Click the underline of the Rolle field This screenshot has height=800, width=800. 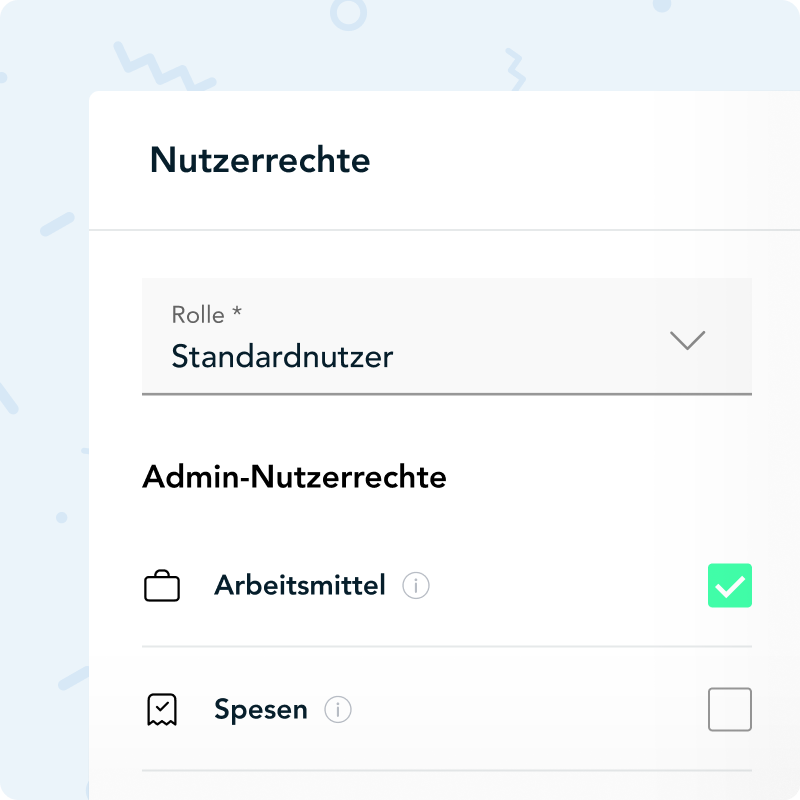coord(446,394)
